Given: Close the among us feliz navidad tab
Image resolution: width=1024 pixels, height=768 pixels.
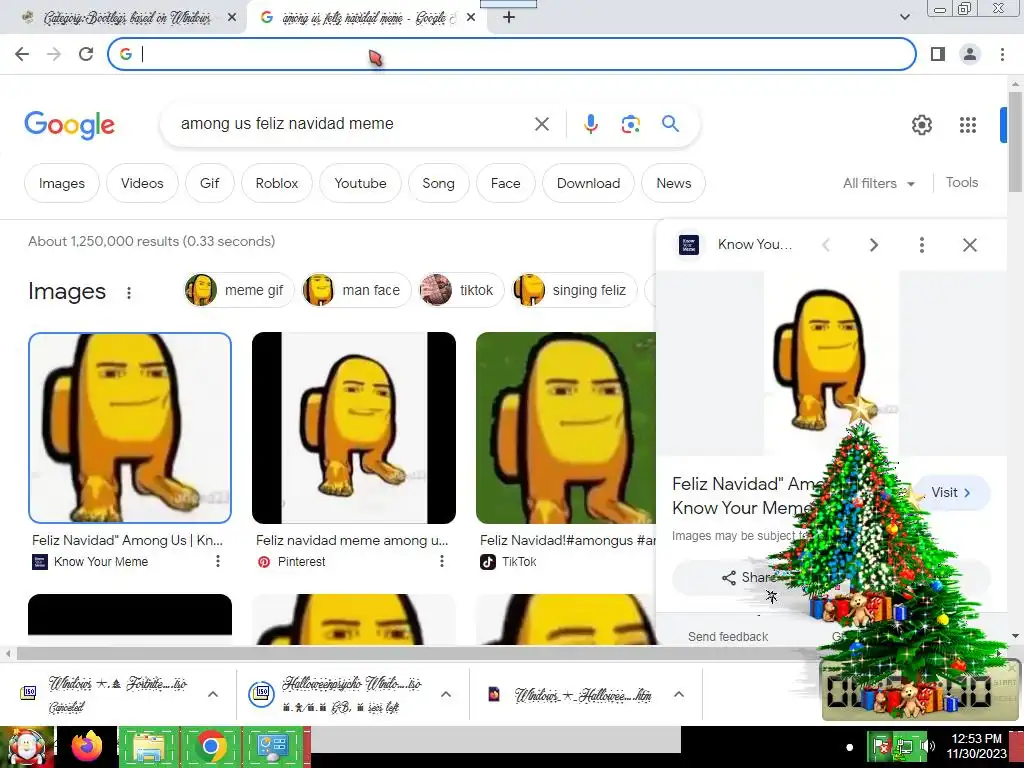Looking at the screenshot, I should pyautogui.click(x=471, y=18).
